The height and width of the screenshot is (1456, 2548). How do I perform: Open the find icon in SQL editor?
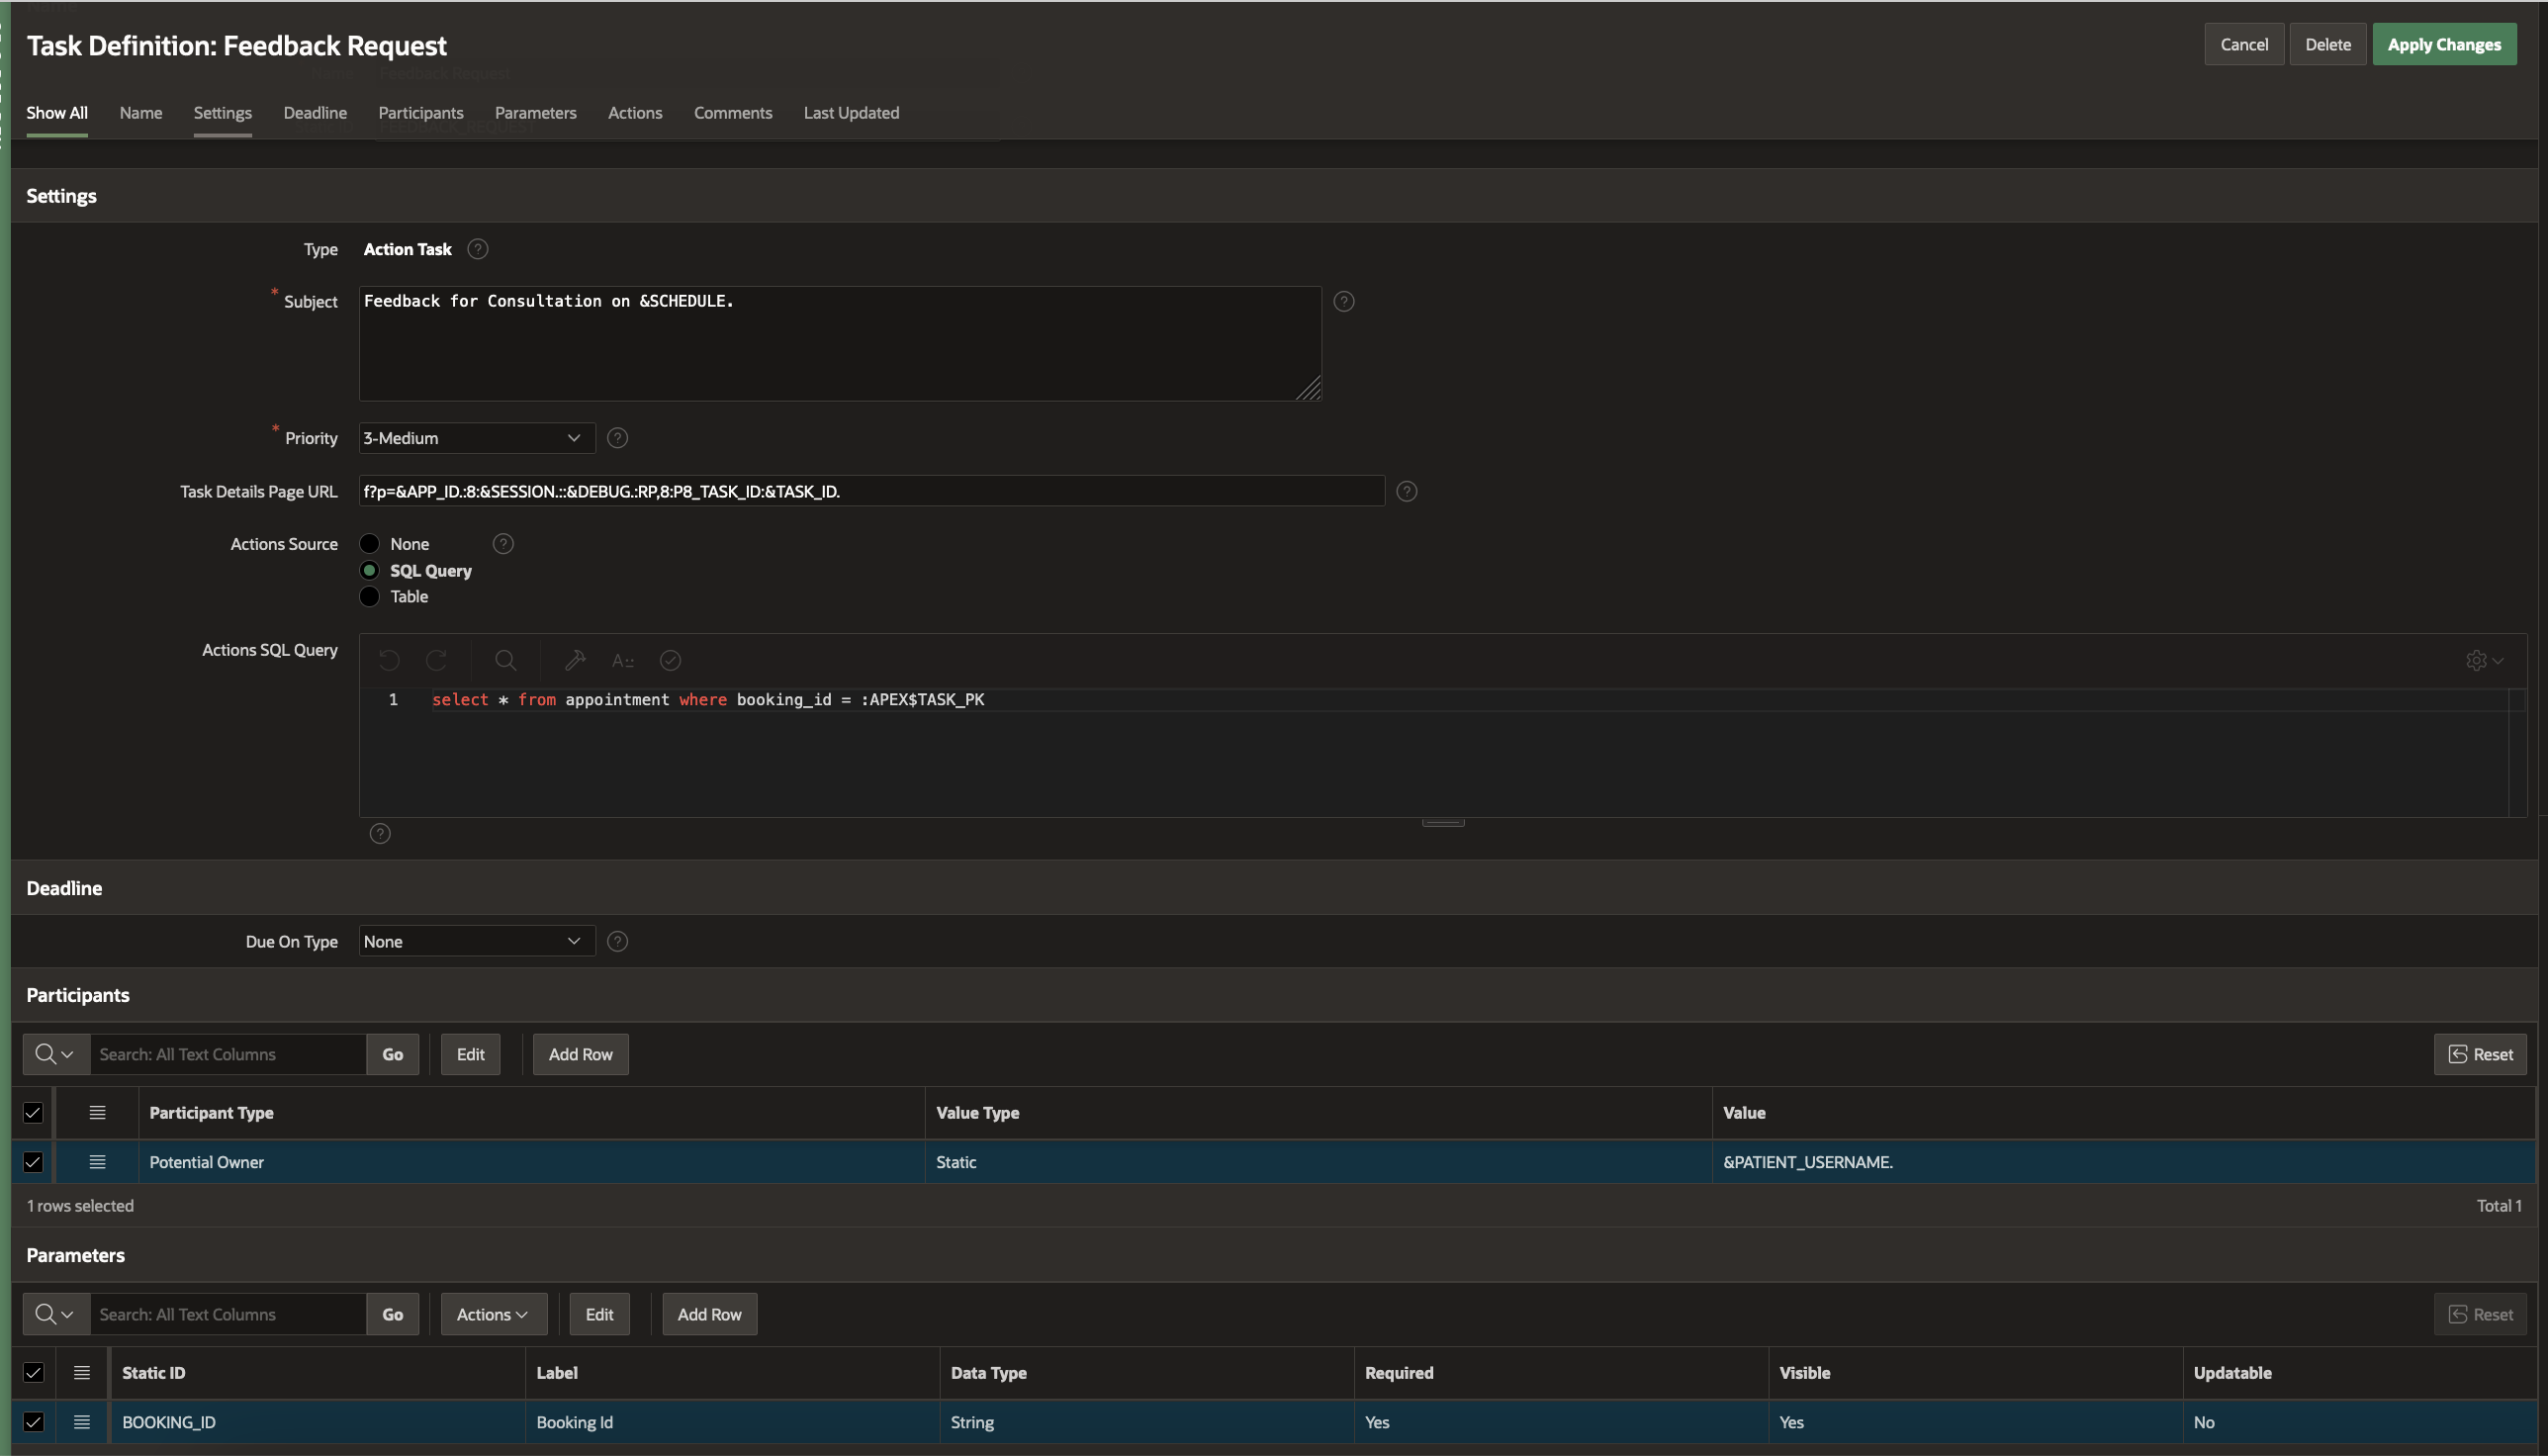pos(506,660)
